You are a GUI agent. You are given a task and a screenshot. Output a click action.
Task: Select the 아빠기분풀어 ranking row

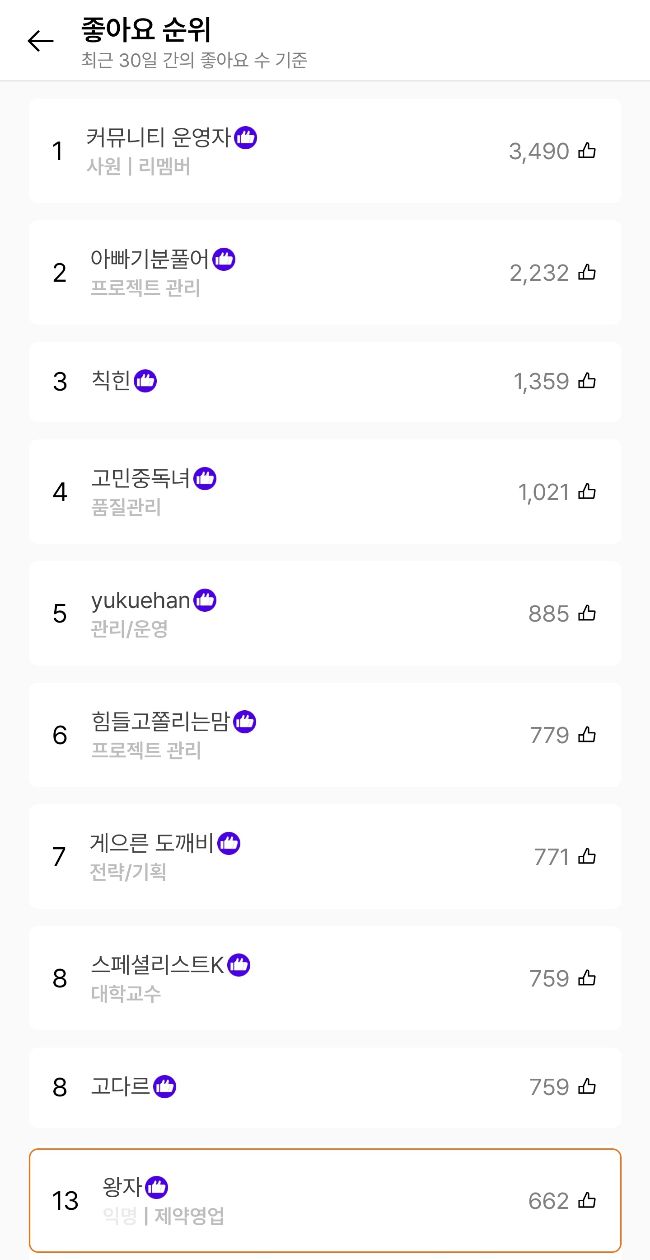(325, 272)
